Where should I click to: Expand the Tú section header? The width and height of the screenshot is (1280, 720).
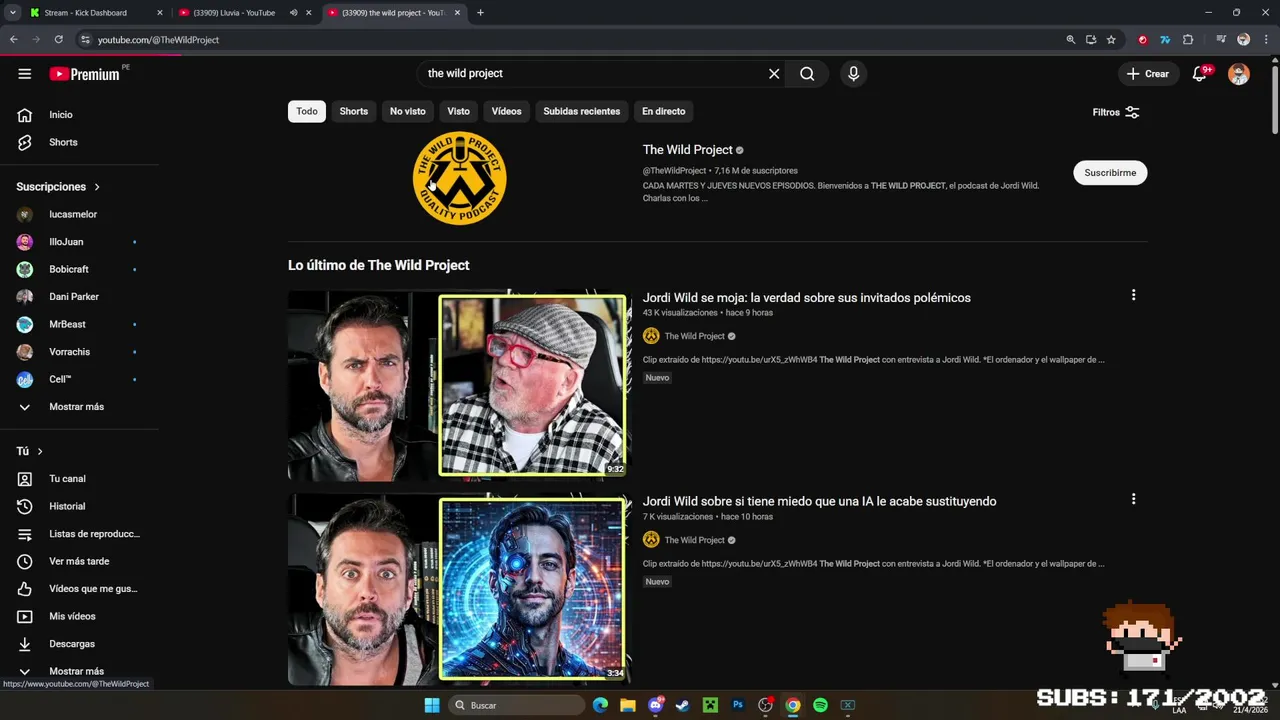click(x=29, y=451)
